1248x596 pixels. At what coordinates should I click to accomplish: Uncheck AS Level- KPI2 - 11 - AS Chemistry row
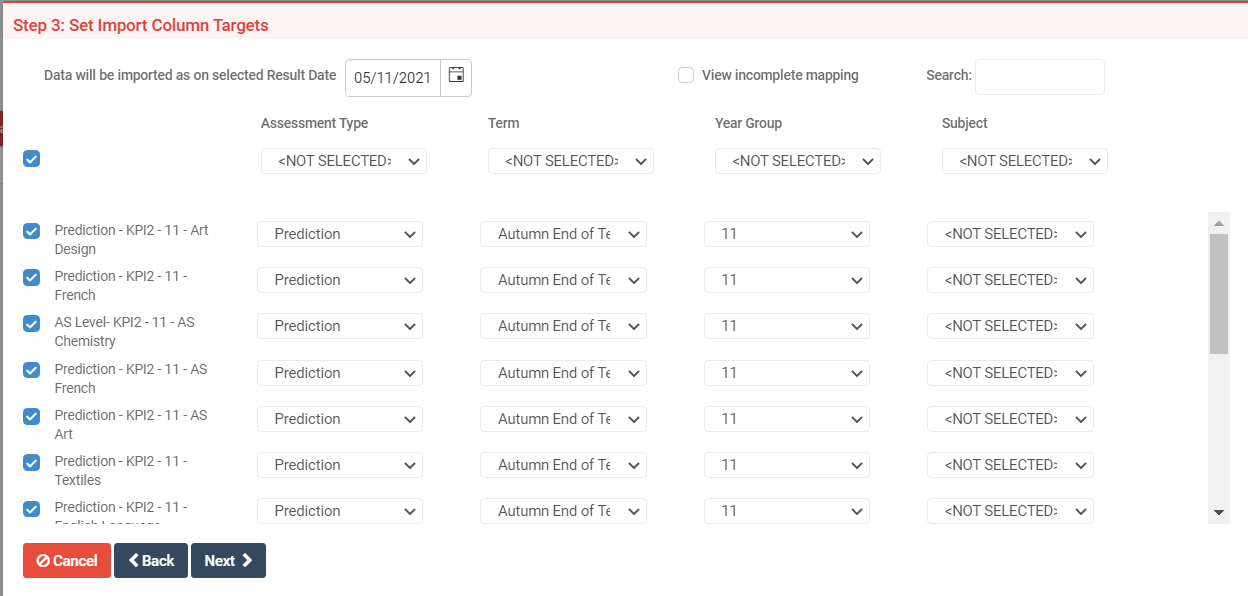pyautogui.click(x=31, y=324)
